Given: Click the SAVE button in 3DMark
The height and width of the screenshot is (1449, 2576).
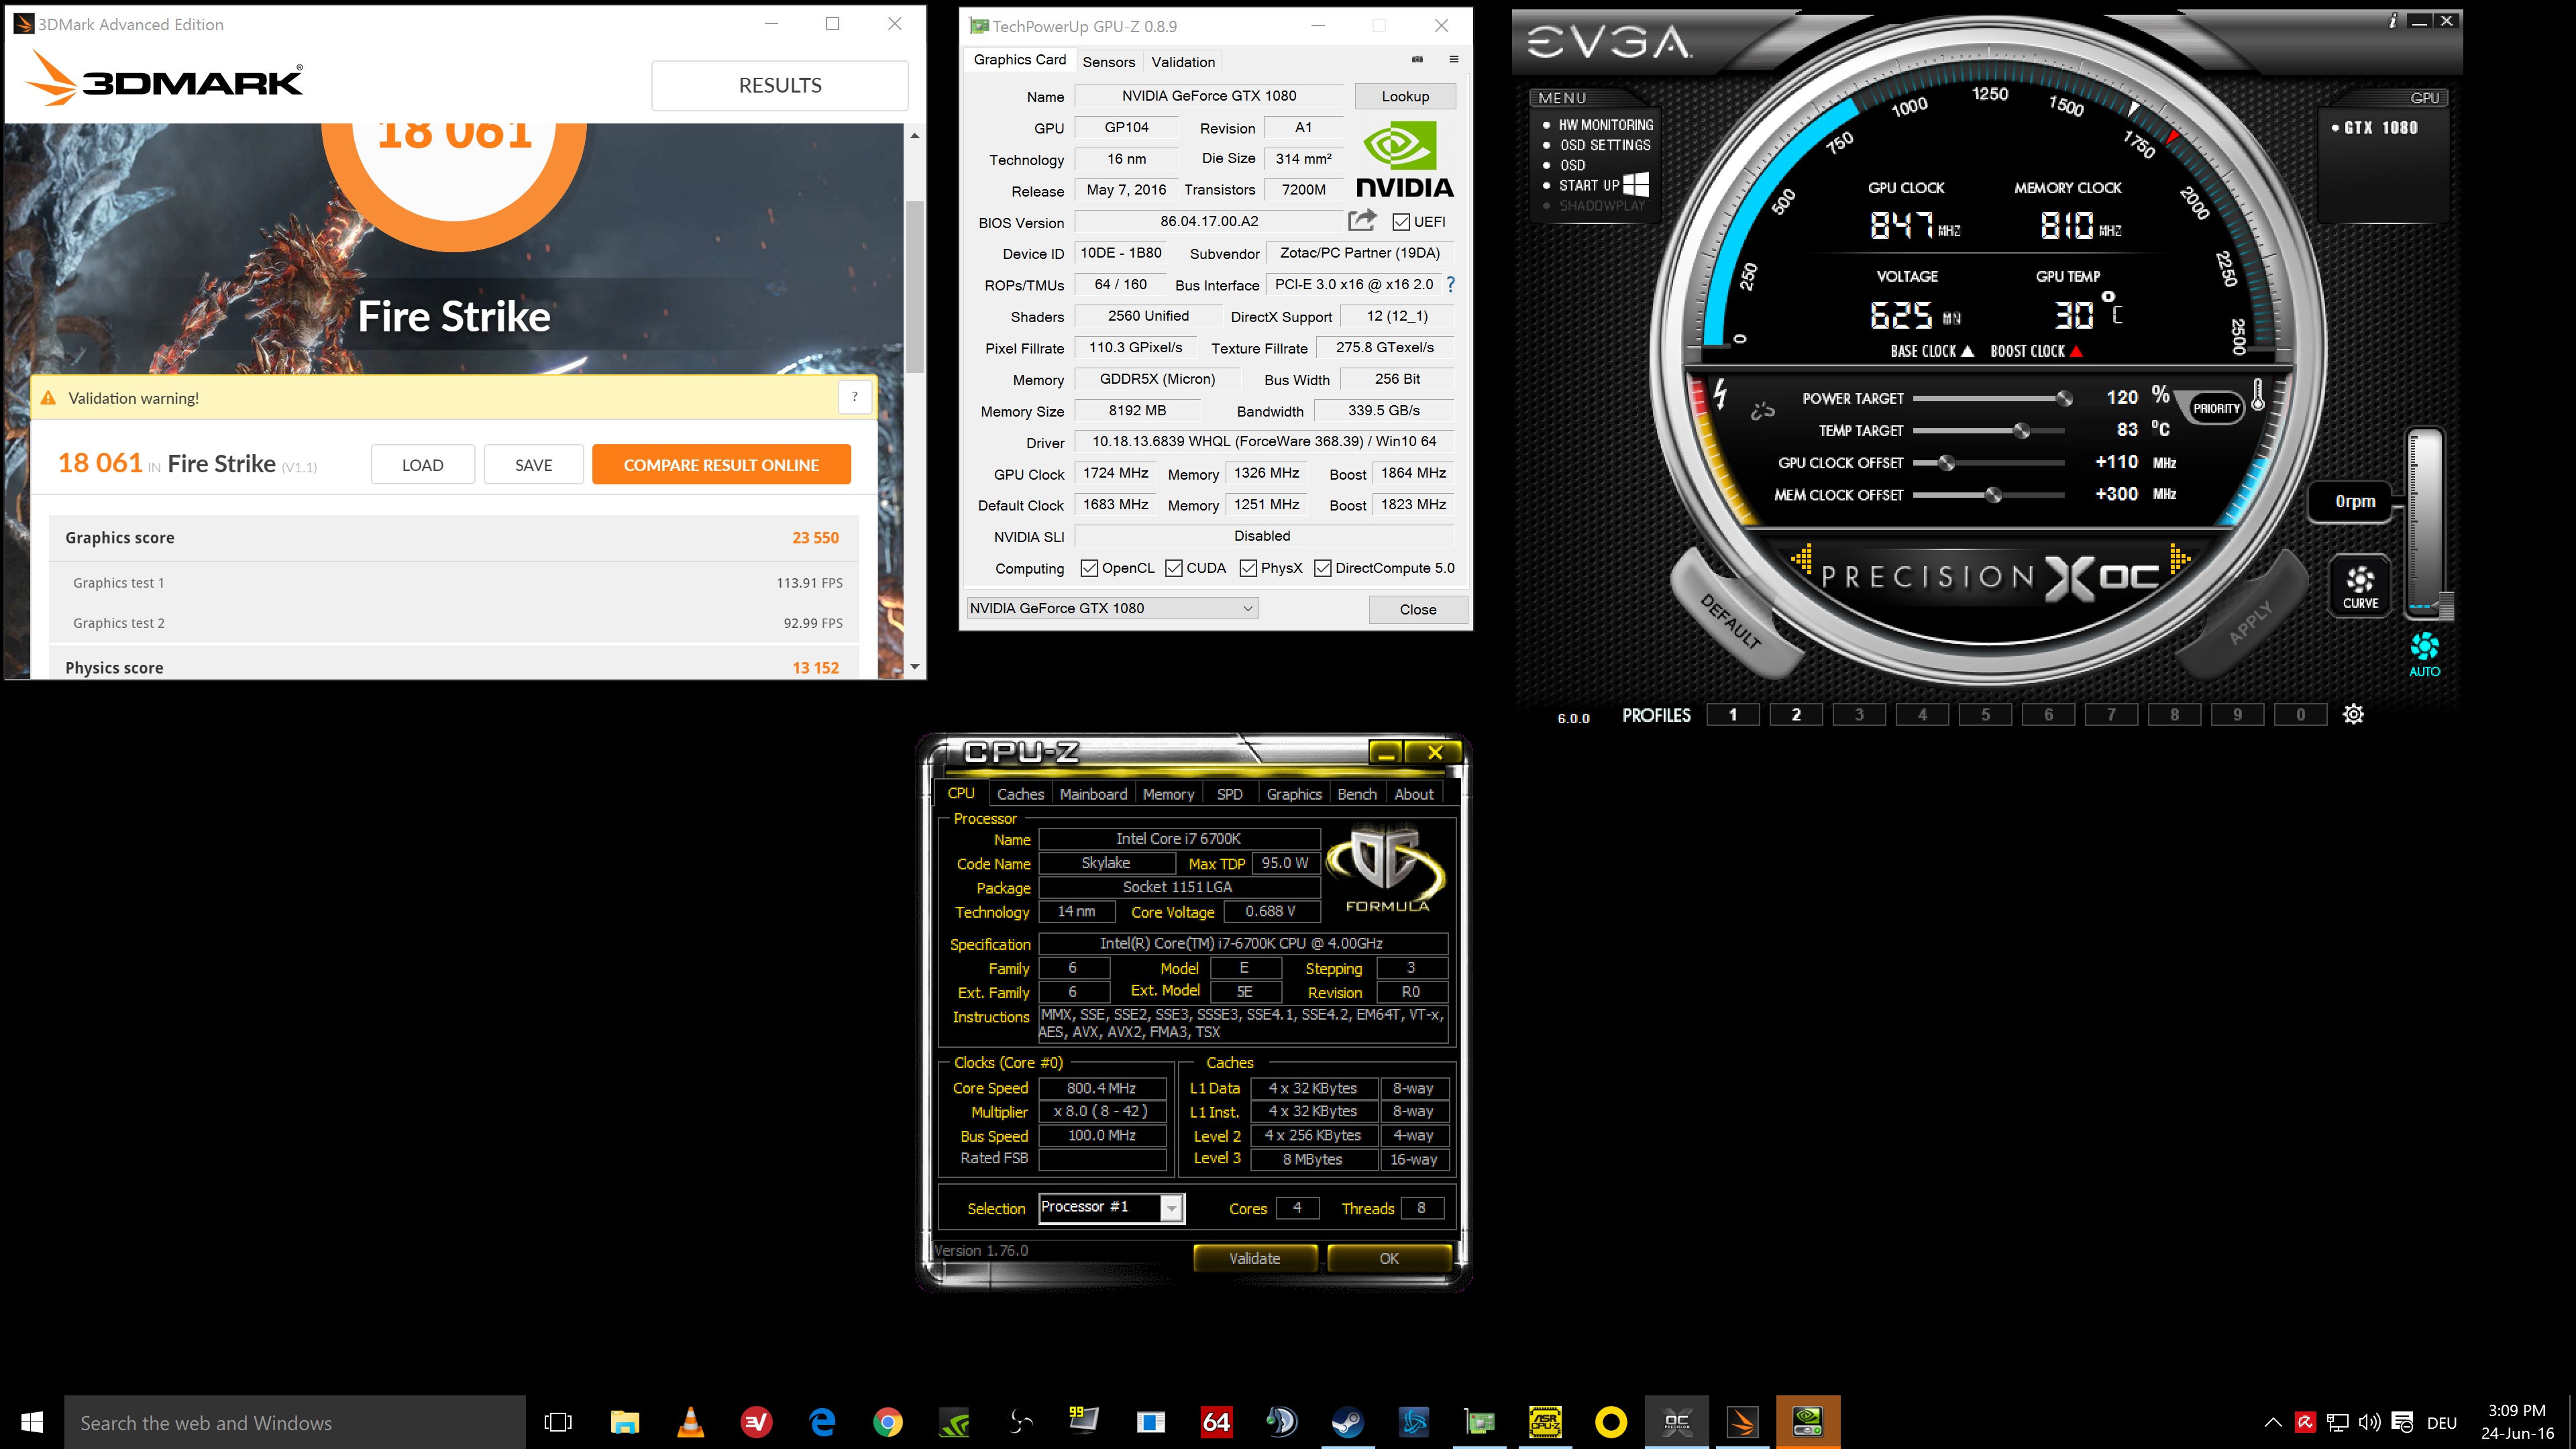Looking at the screenshot, I should [533, 464].
